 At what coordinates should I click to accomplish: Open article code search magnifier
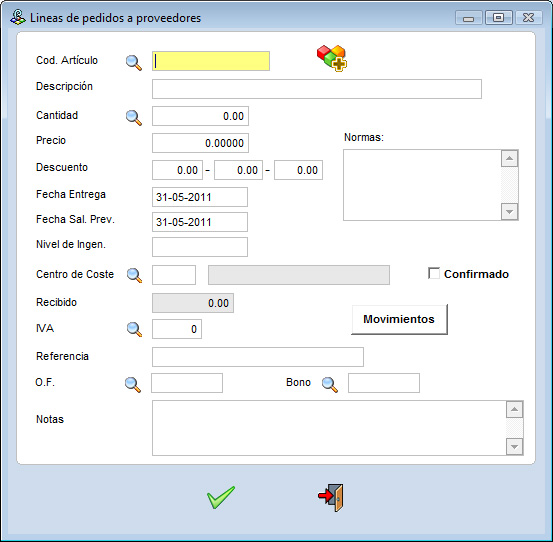134,63
